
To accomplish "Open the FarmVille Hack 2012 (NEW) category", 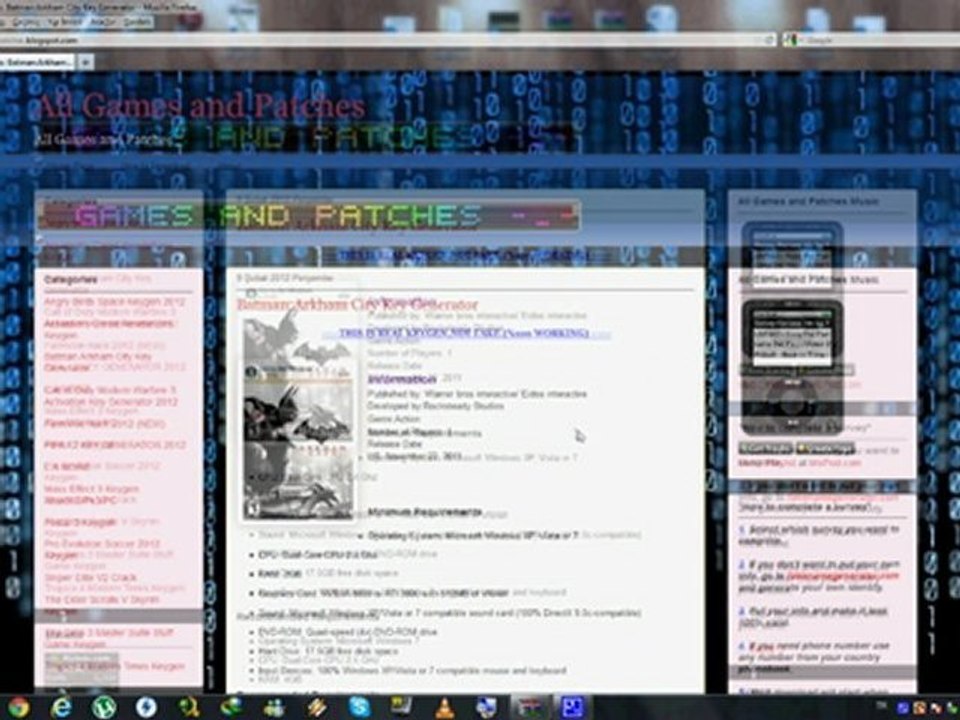I will tap(105, 423).
